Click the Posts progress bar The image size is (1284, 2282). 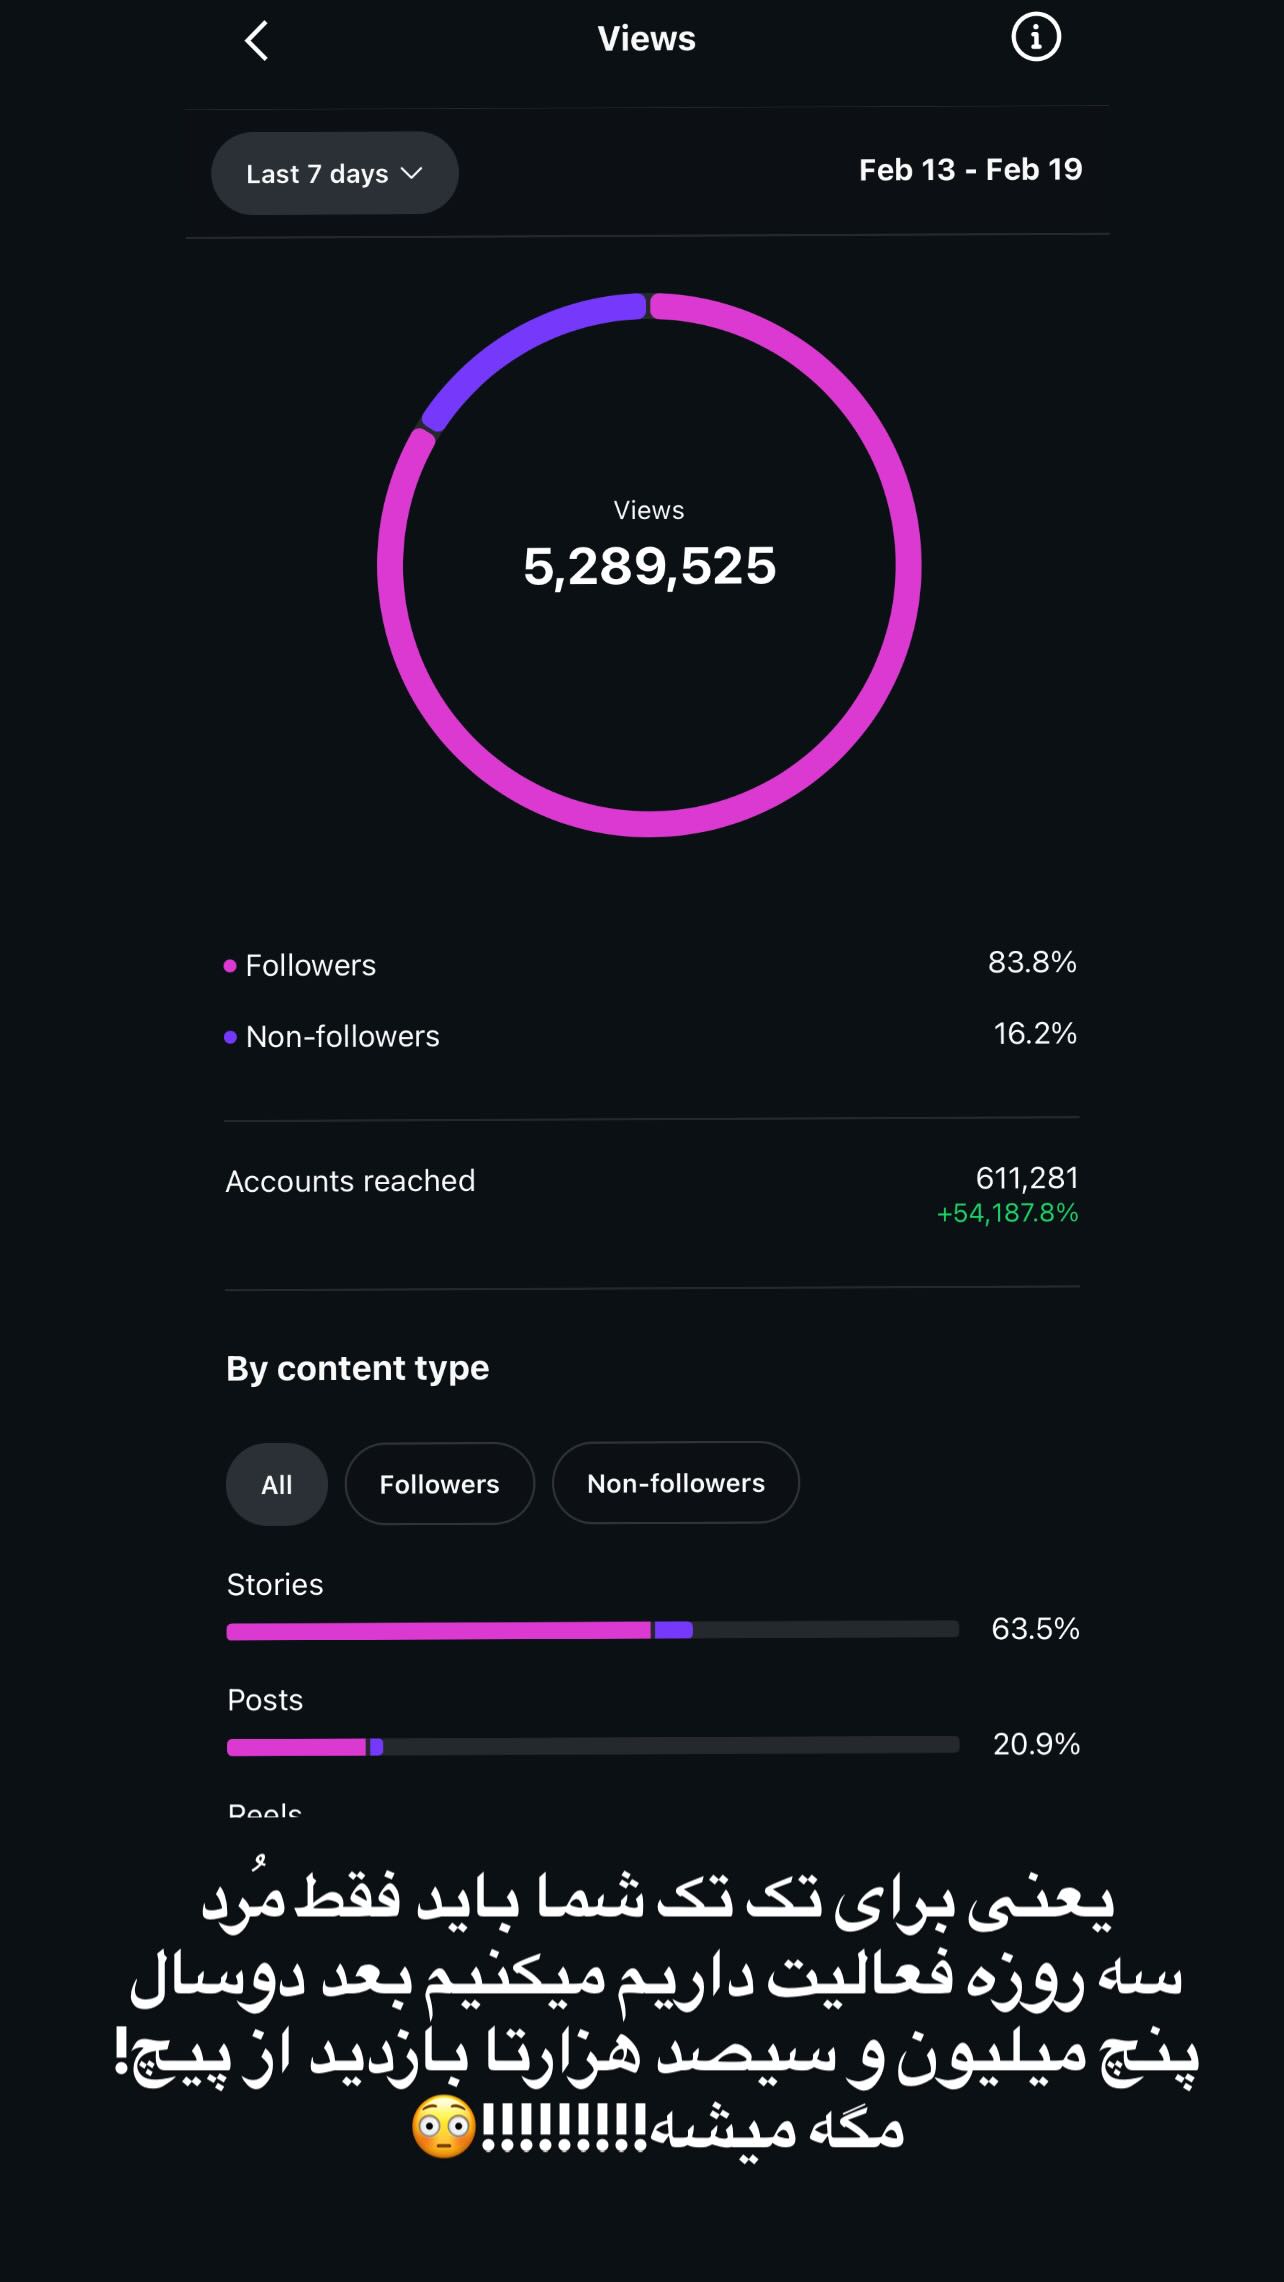click(593, 1746)
